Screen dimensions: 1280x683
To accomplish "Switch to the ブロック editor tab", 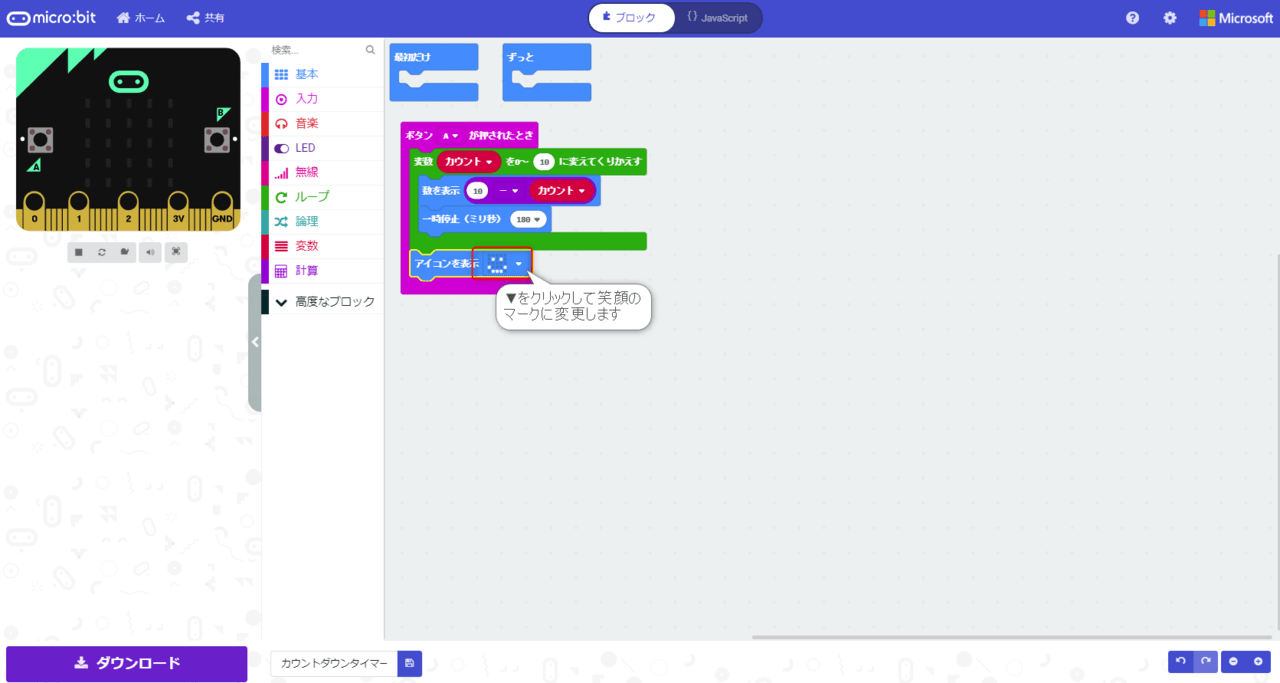I will tap(630, 18).
